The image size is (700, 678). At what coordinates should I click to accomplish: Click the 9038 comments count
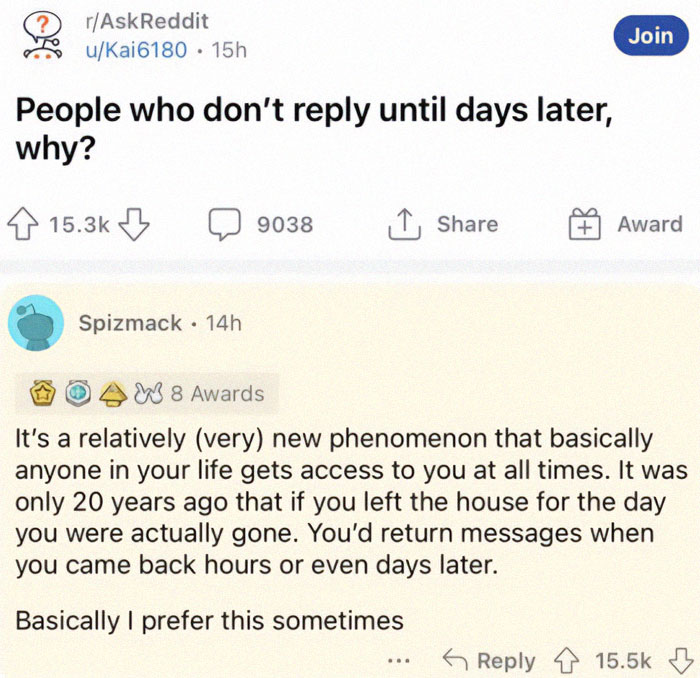point(285,225)
